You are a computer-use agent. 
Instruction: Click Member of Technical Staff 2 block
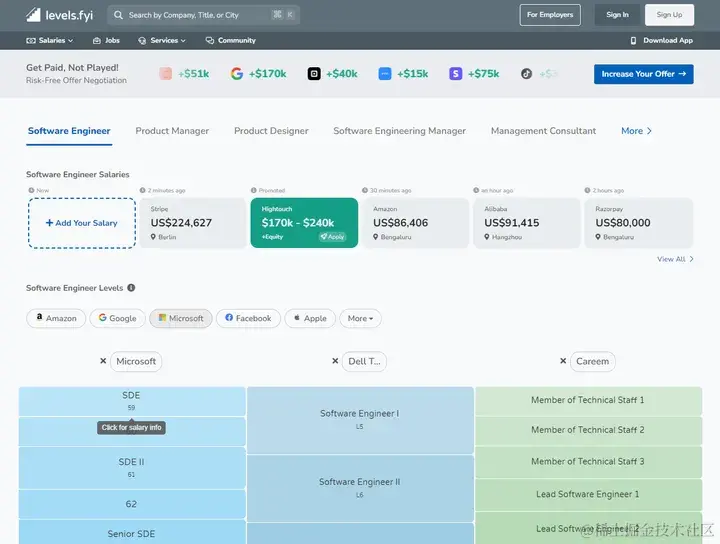click(x=588, y=431)
